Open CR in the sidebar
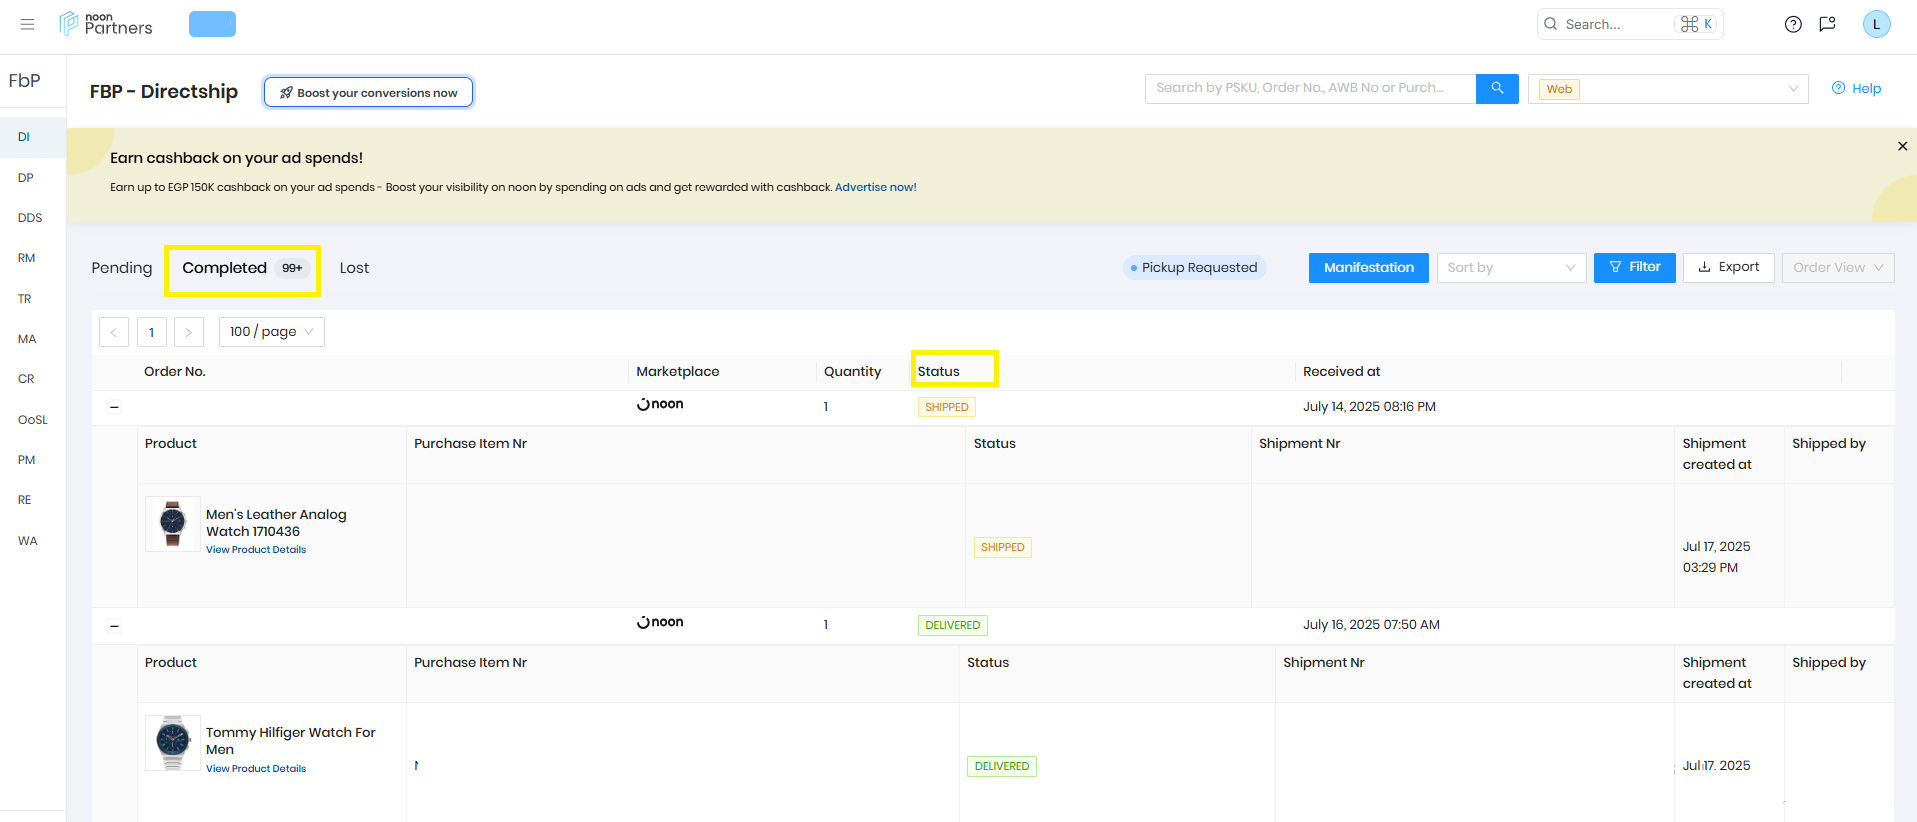Screen dimensions: 1917x822 coord(26,379)
